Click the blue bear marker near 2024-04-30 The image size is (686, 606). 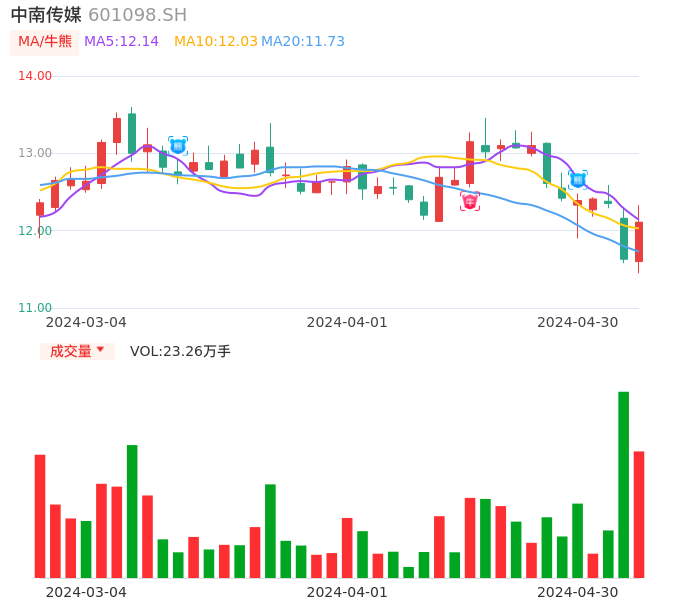tap(578, 180)
